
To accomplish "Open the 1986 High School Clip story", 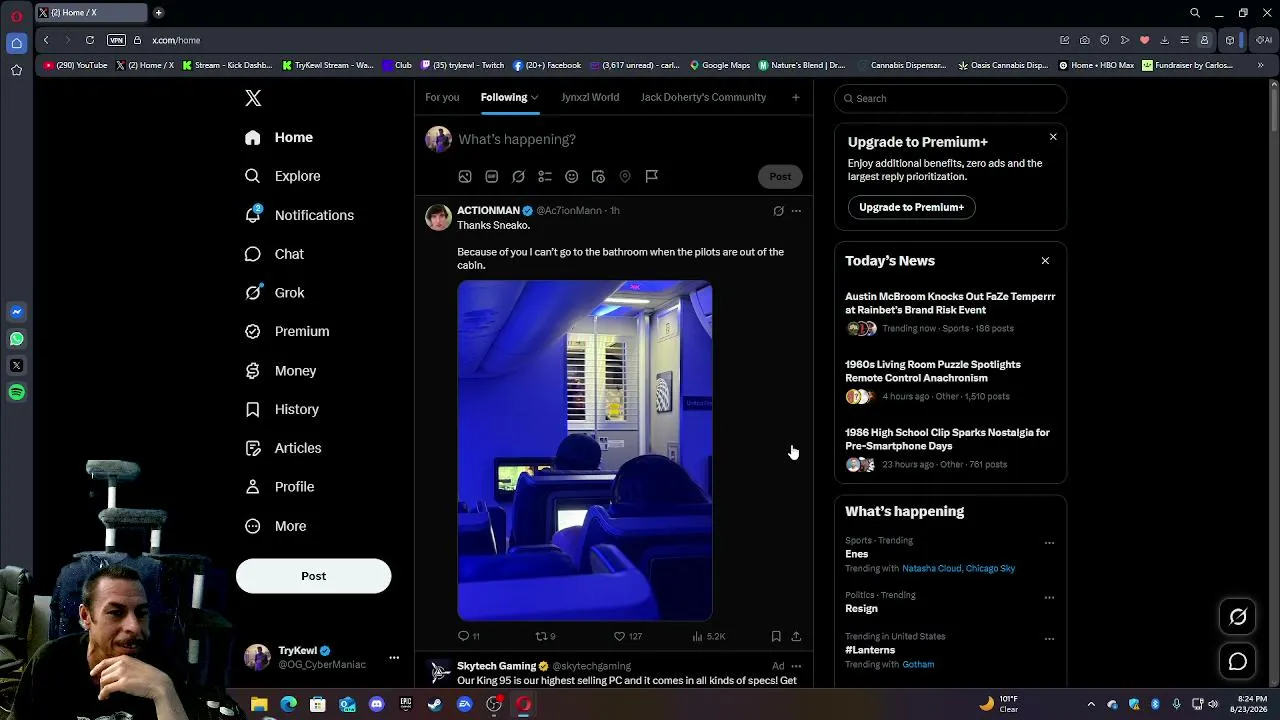I will click(947, 439).
